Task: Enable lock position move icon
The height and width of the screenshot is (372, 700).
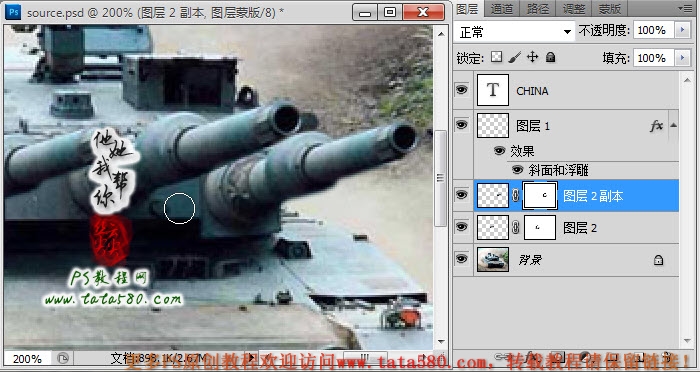Action: [532, 57]
